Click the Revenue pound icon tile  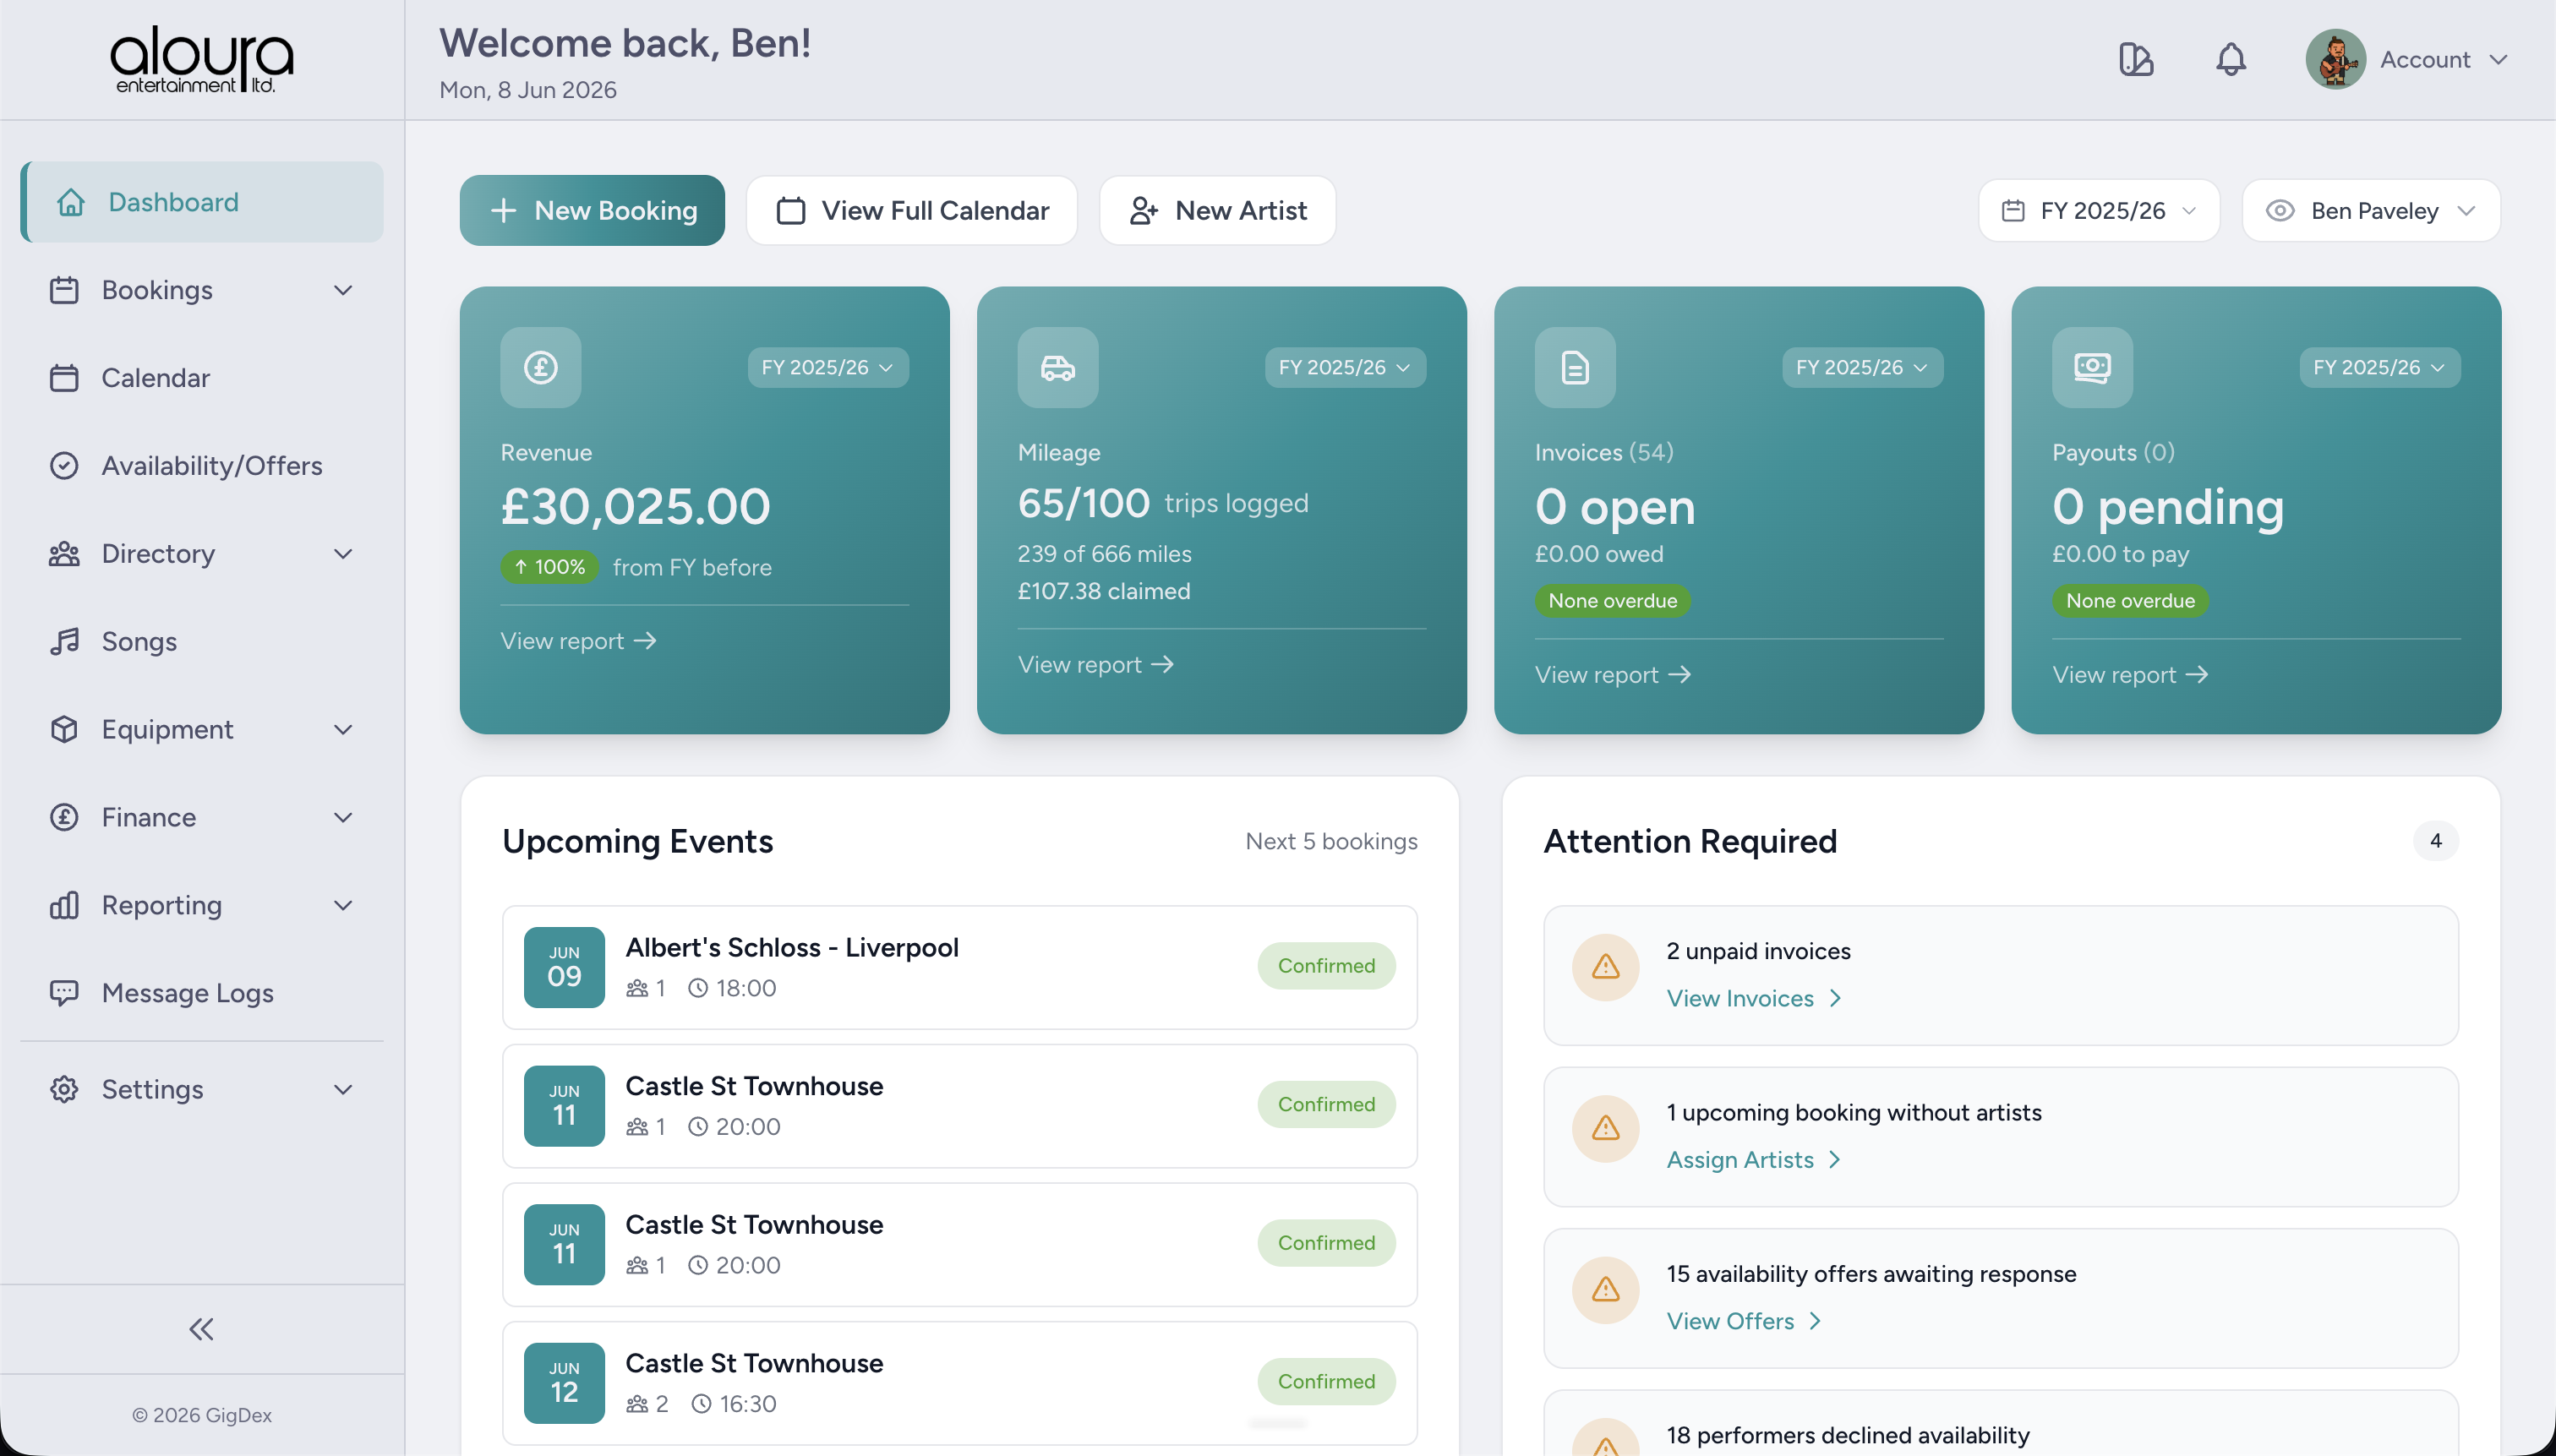(541, 367)
